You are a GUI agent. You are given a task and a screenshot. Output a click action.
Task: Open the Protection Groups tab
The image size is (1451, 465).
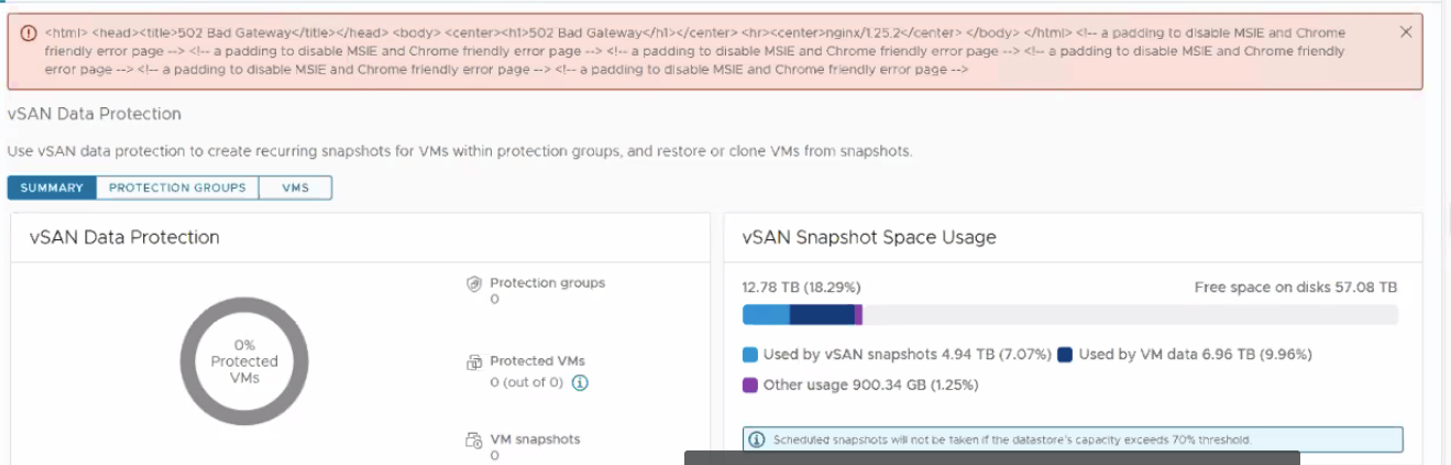pyautogui.click(x=177, y=188)
